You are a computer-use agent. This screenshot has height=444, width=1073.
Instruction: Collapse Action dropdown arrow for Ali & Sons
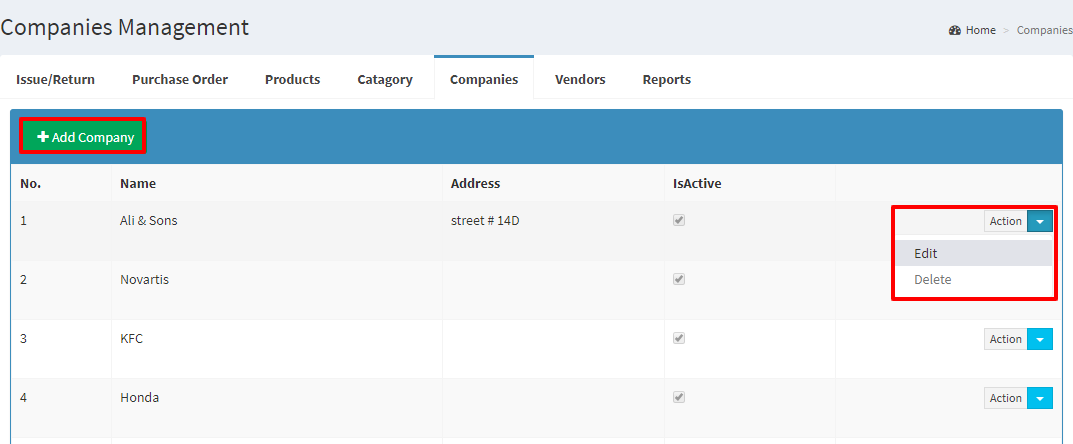click(1039, 221)
